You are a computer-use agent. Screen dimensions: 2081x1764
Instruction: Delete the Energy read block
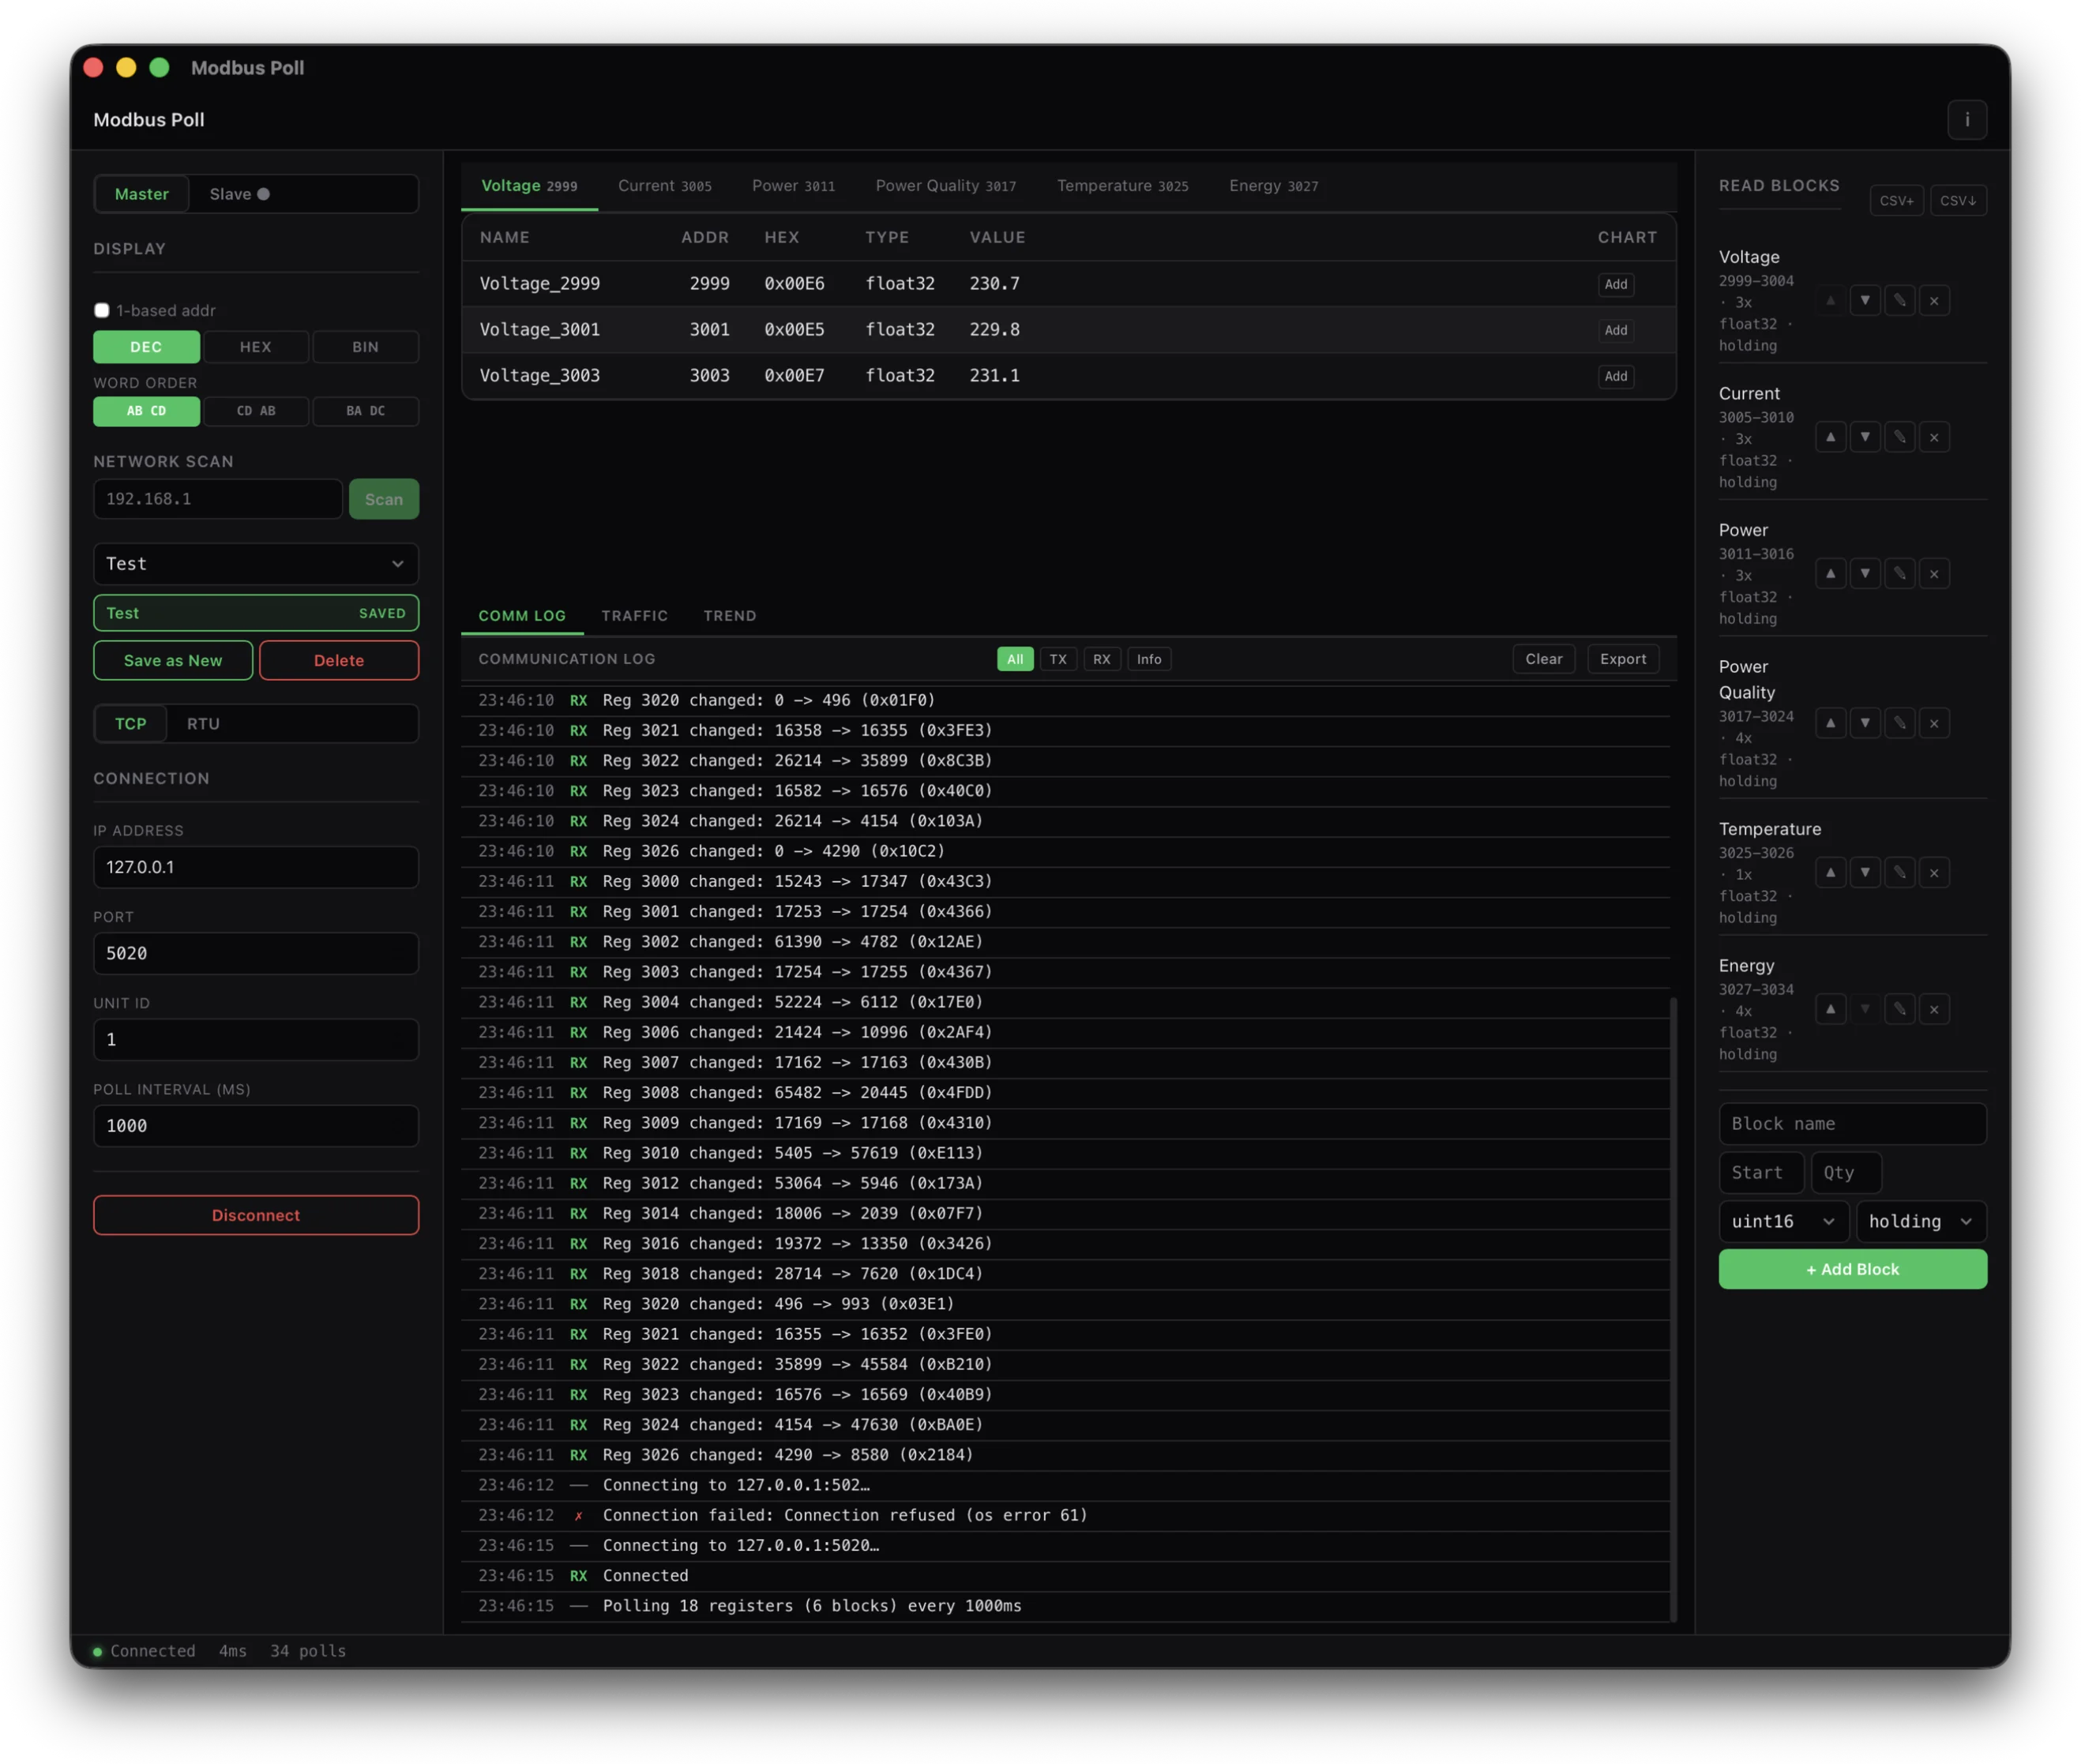tap(1933, 1009)
